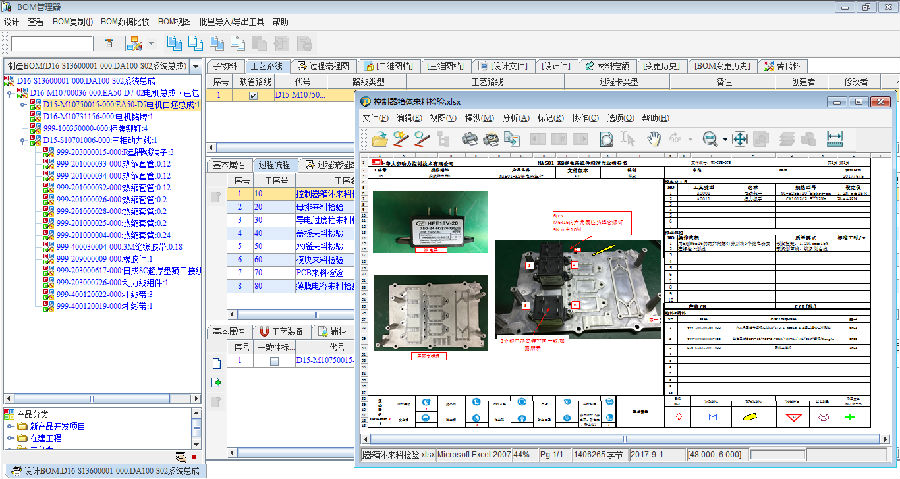The height and width of the screenshot is (479, 900).
Task: Click the first blue copy-structure icon in main toolbar
Action: (174, 44)
